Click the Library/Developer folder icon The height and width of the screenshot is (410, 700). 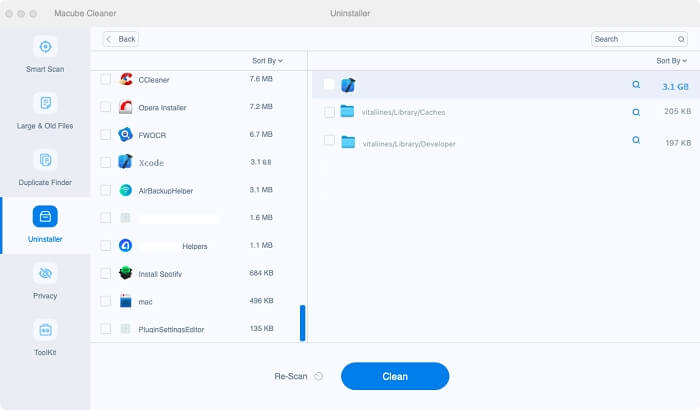(348, 142)
